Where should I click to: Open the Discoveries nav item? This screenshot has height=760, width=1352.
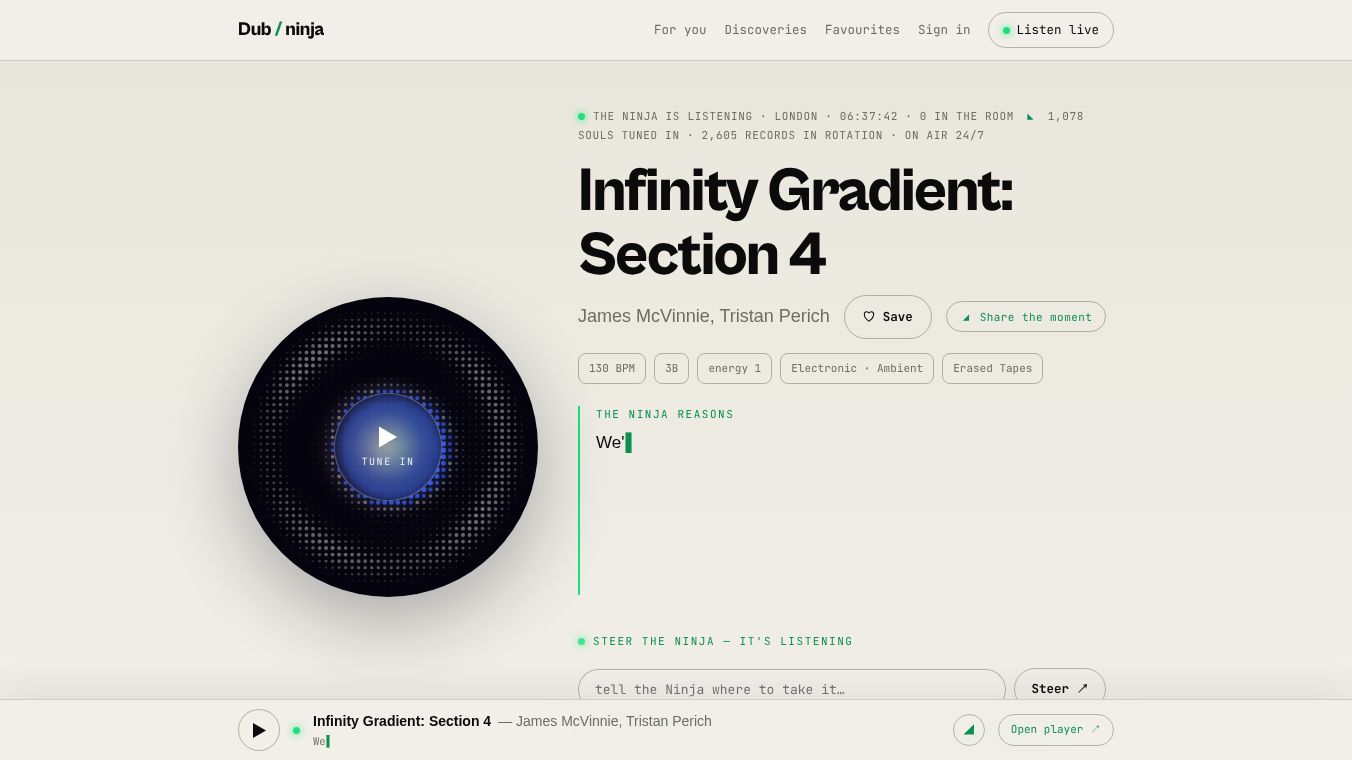[x=766, y=30]
